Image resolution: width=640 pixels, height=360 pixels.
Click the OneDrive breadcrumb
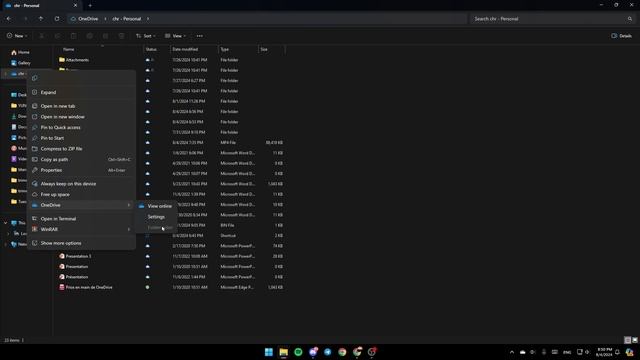pos(88,19)
